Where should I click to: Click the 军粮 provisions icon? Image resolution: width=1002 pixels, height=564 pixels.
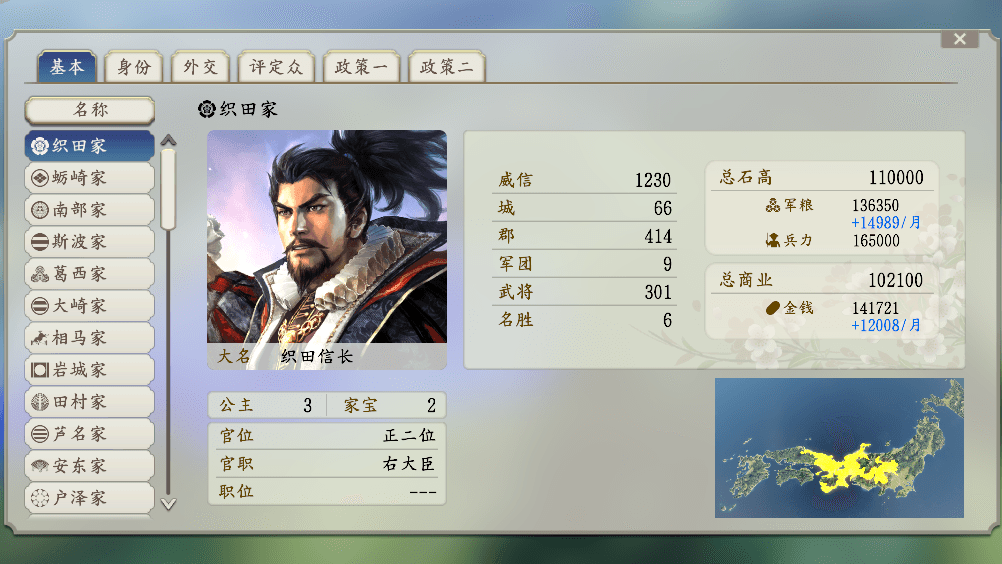(773, 205)
